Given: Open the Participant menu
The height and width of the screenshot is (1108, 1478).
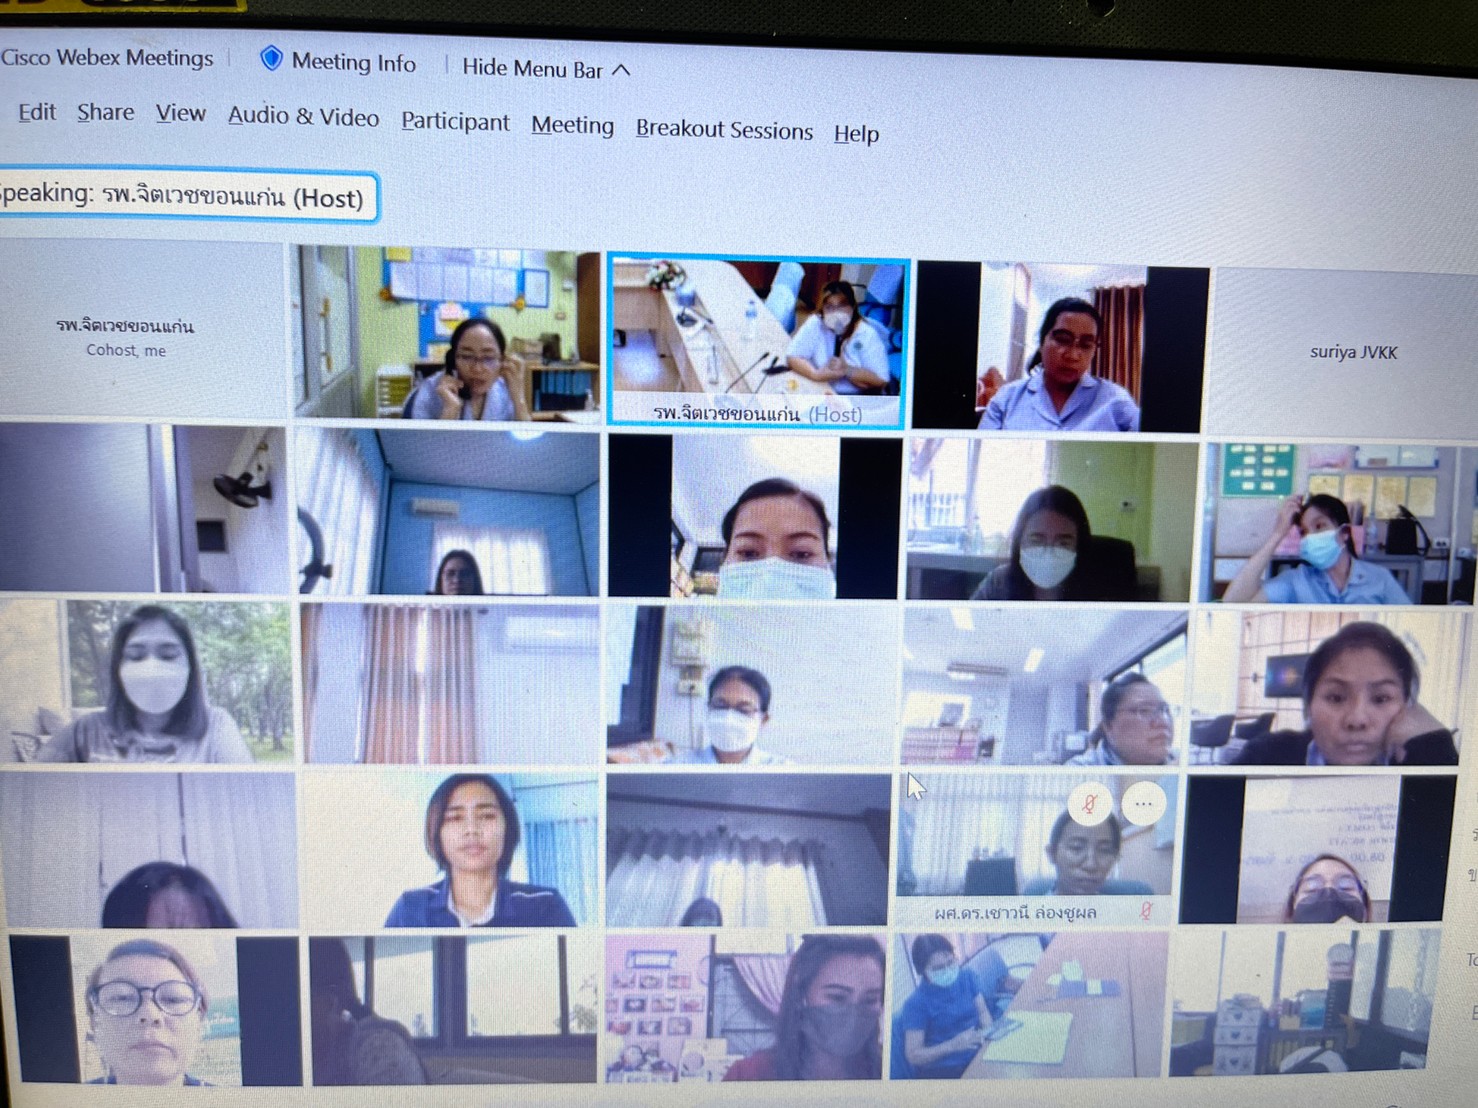Looking at the screenshot, I should click(x=455, y=122).
